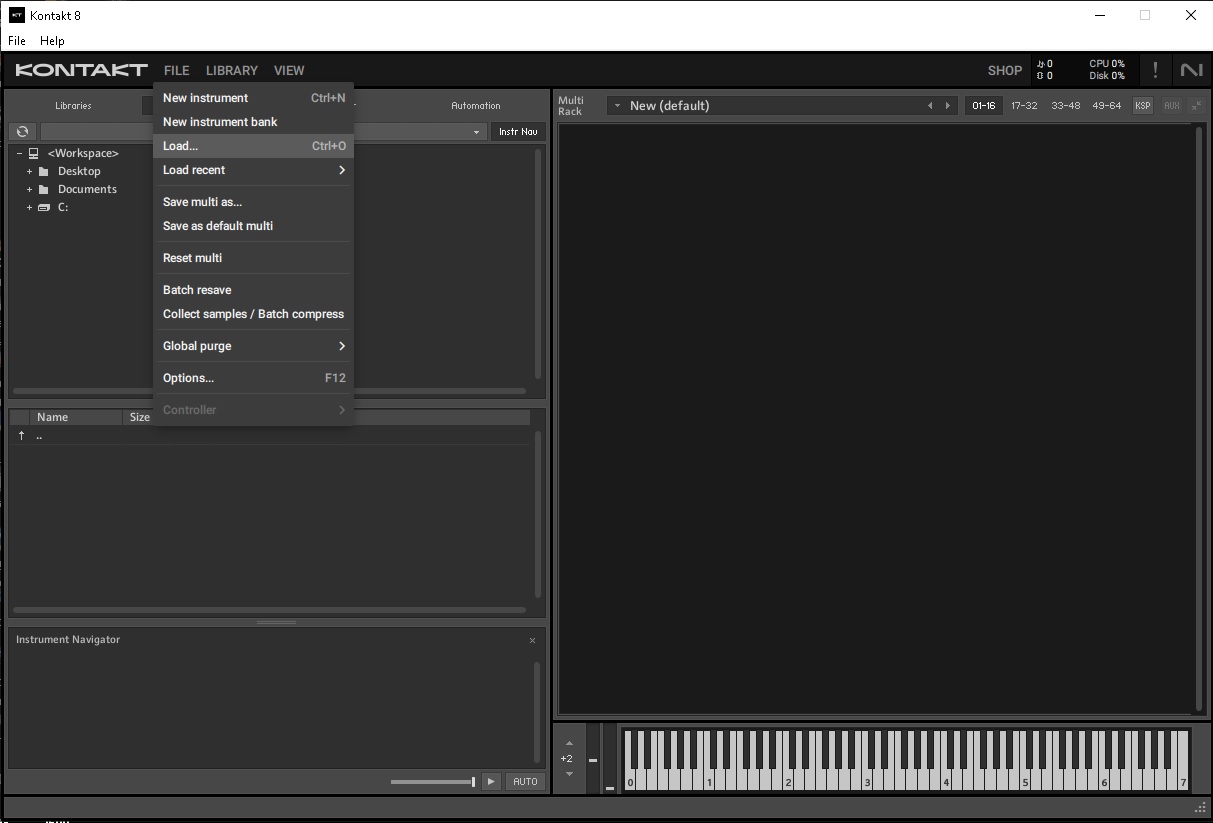Shift keyboard octave down arrow

point(569,774)
